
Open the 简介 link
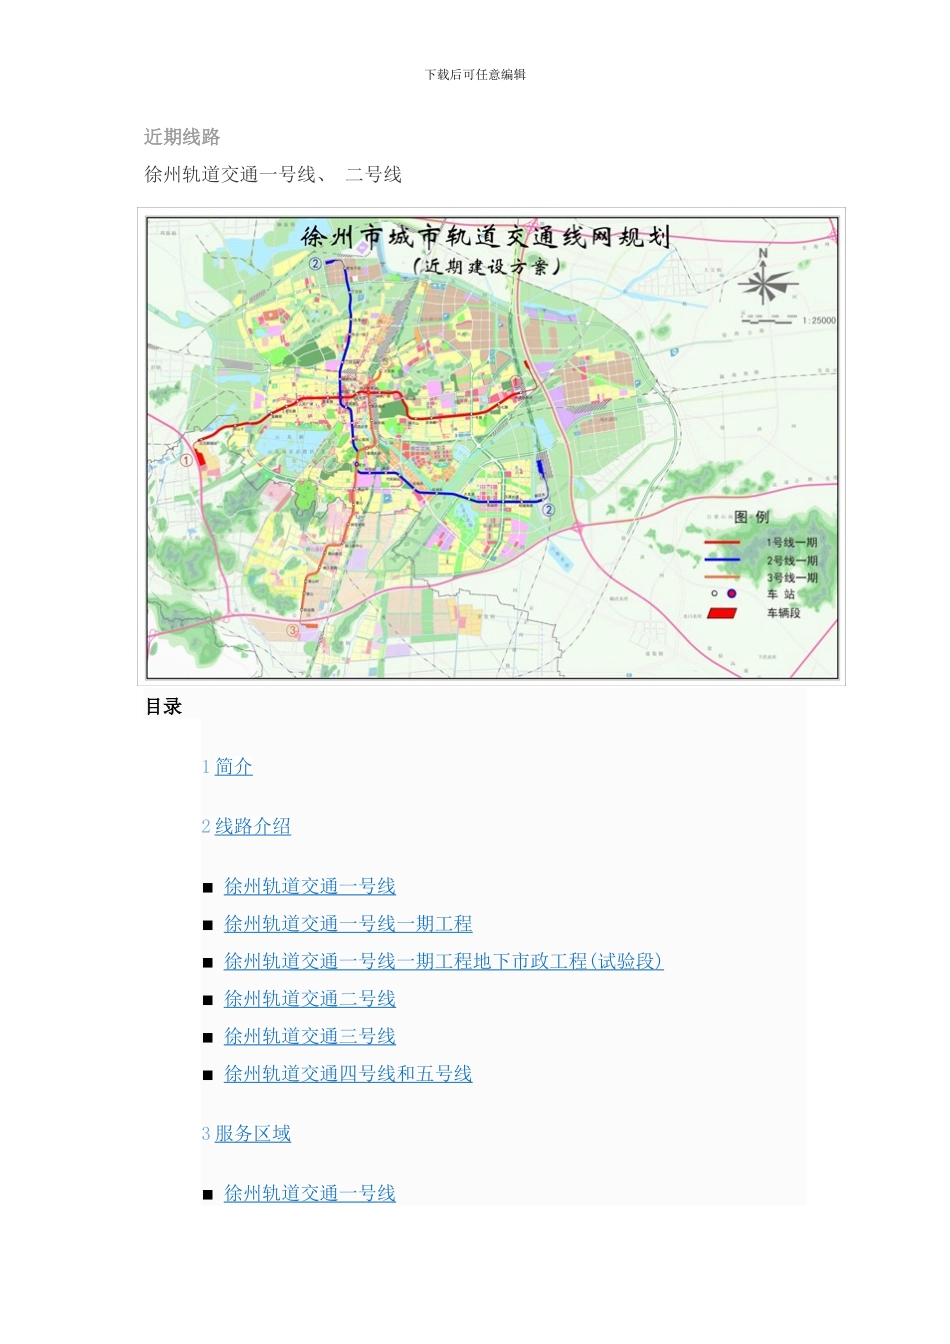[233, 767]
